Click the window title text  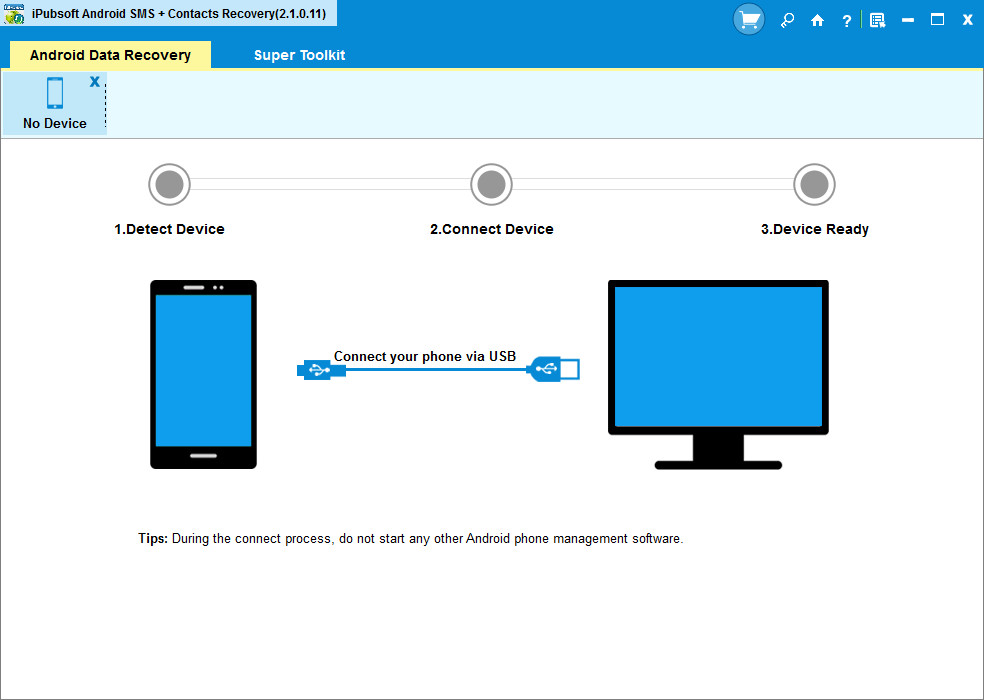(179, 14)
